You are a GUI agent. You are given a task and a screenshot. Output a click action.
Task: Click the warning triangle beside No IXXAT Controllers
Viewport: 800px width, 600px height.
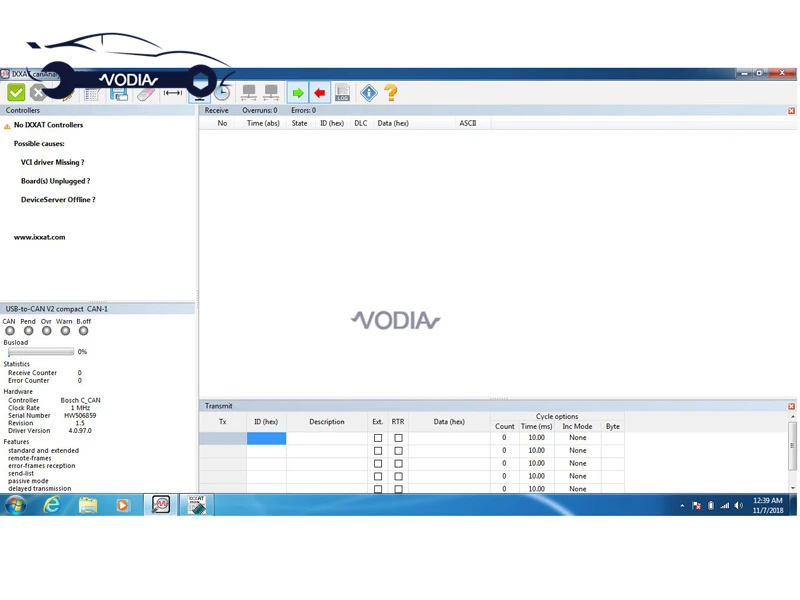7,126
